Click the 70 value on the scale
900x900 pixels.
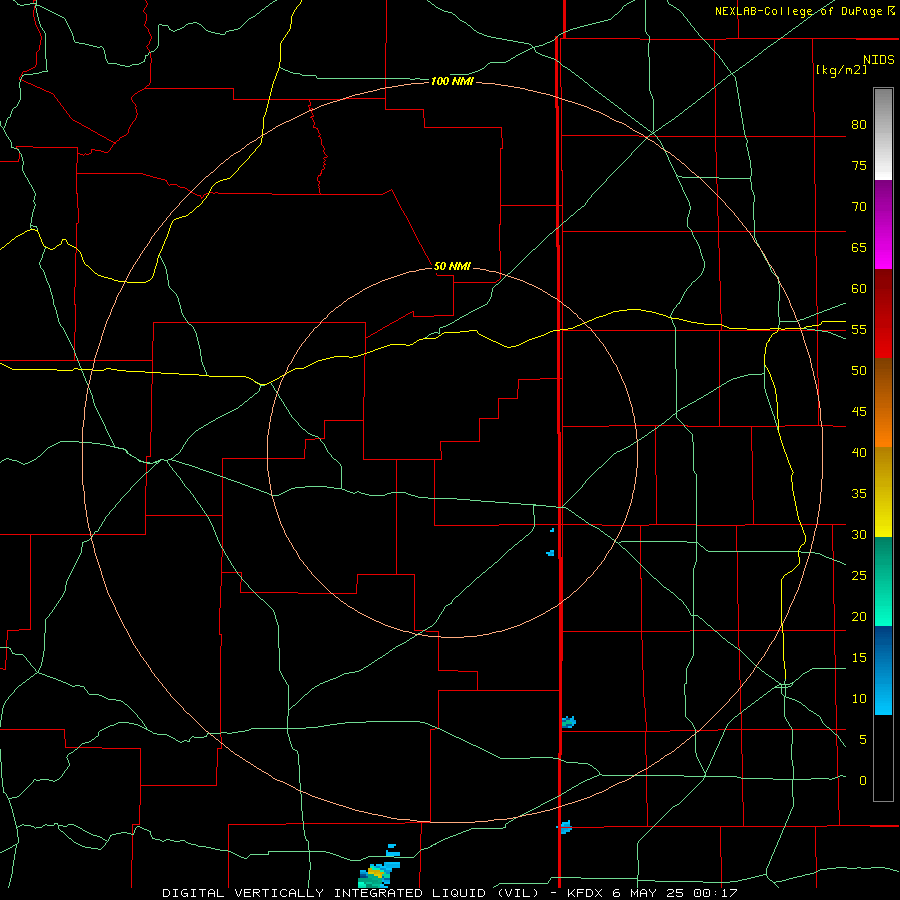point(859,207)
